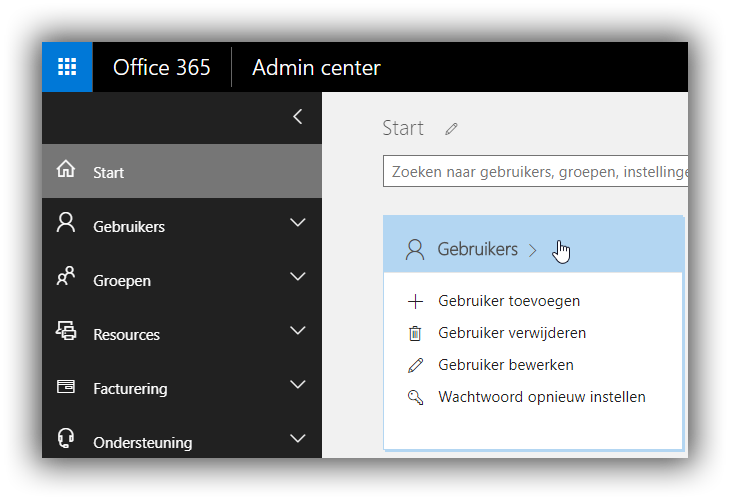Click the Zoeken naar gebruikers search field
Image resolution: width=730 pixels, height=500 pixels.
pyautogui.click(x=535, y=171)
